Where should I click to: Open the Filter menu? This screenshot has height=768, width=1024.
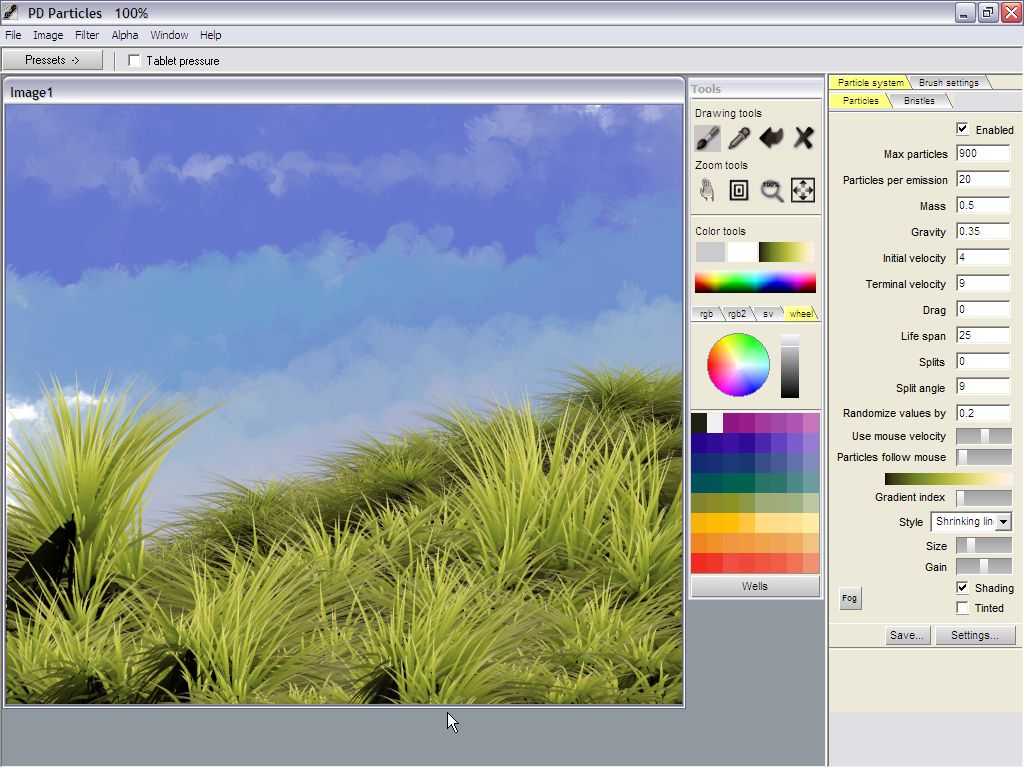(x=87, y=35)
